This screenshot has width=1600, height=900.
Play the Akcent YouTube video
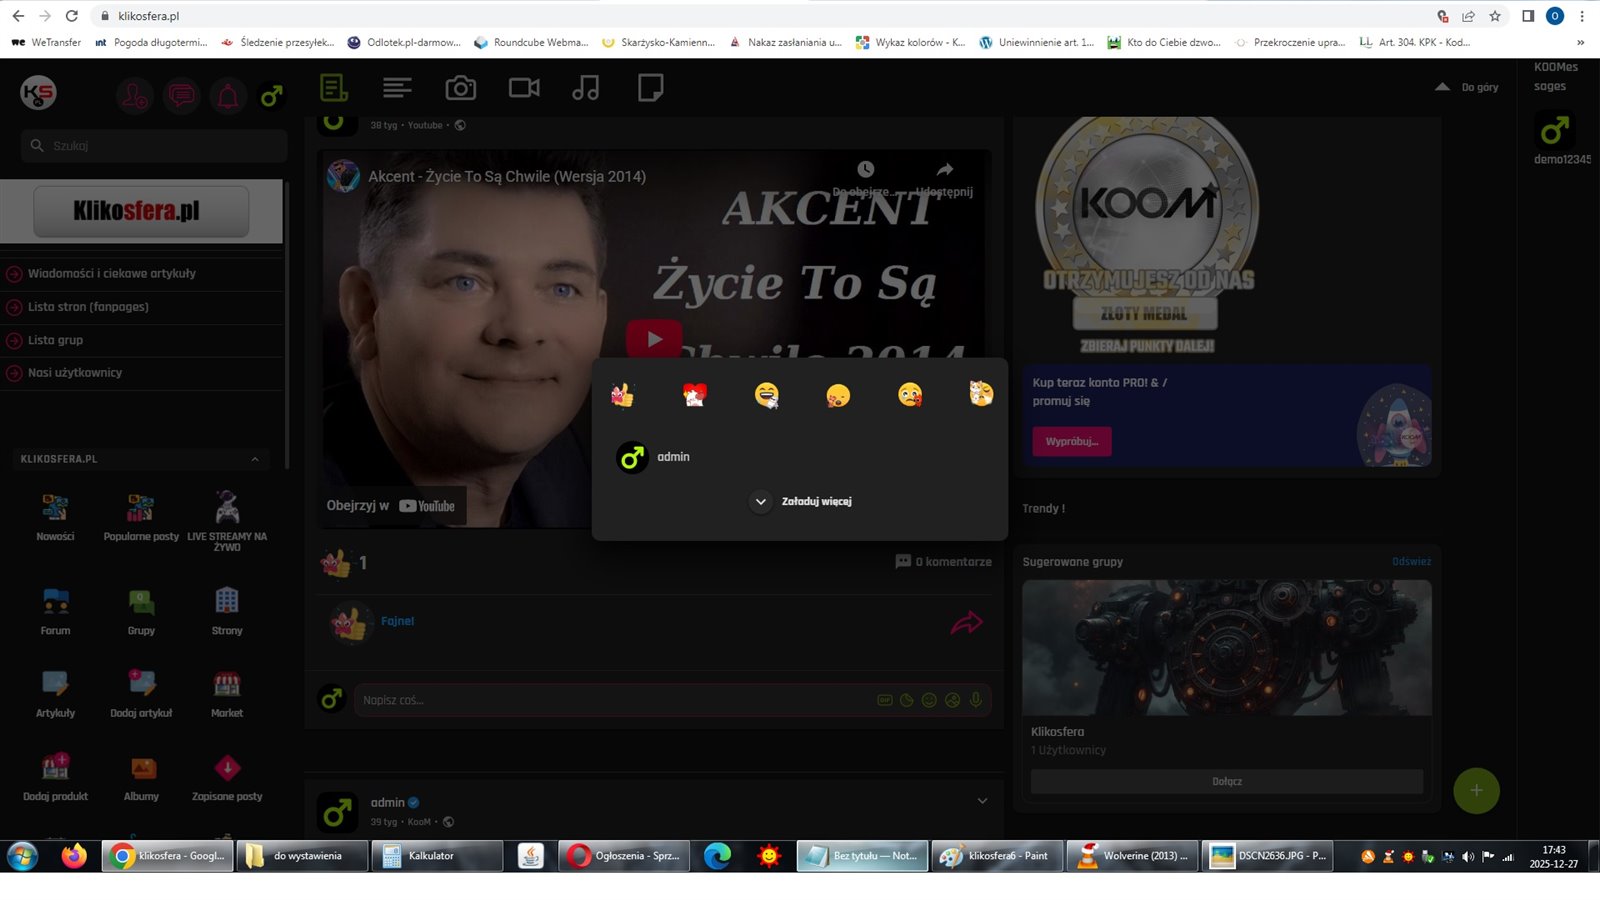[654, 339]
